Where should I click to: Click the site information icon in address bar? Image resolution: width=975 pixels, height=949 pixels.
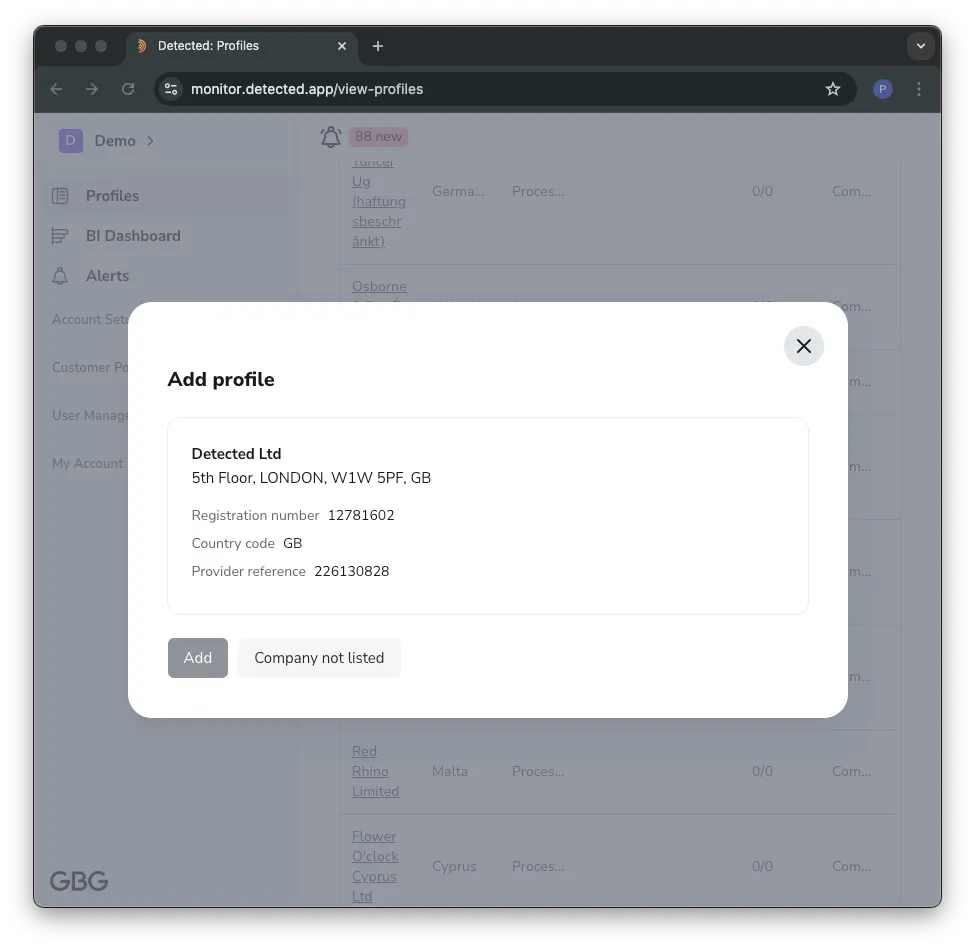(x=171, y=89)
